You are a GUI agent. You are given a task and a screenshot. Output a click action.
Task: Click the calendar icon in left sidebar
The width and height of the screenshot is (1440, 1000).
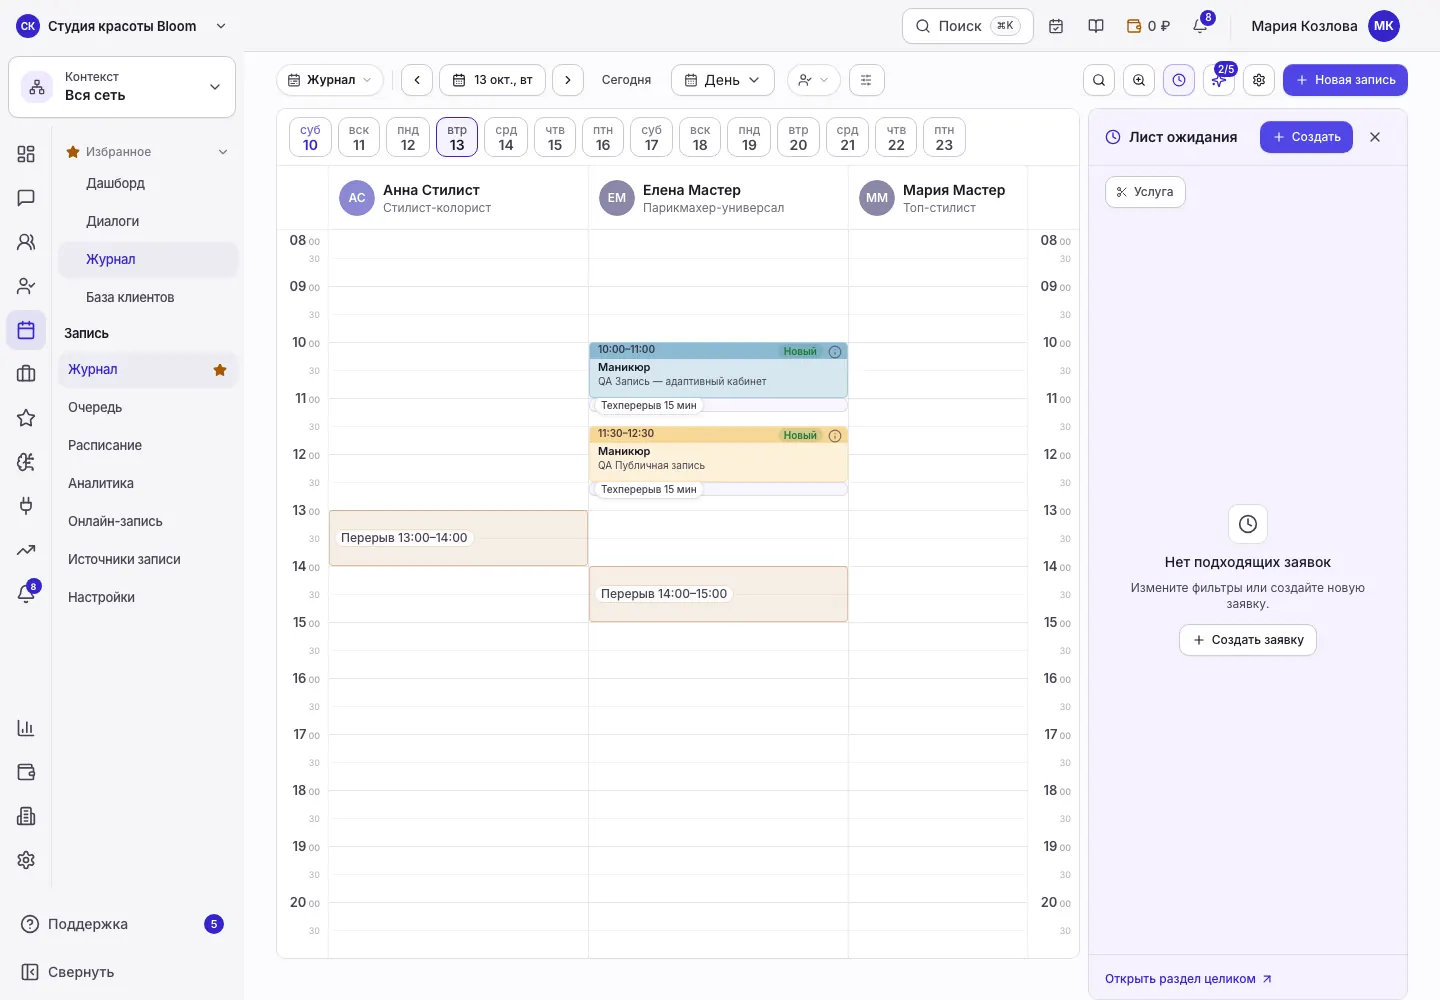point(26,330)
